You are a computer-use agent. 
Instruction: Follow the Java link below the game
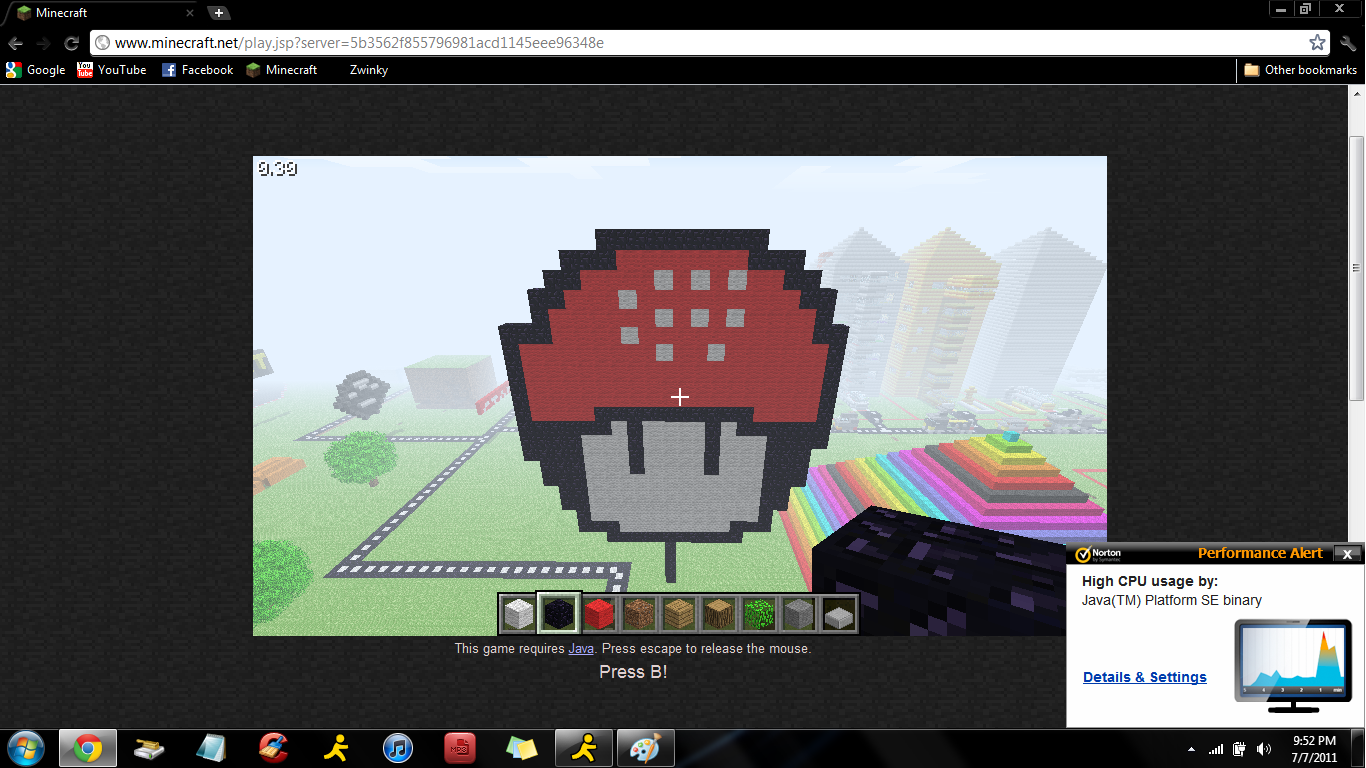[581, 648]
